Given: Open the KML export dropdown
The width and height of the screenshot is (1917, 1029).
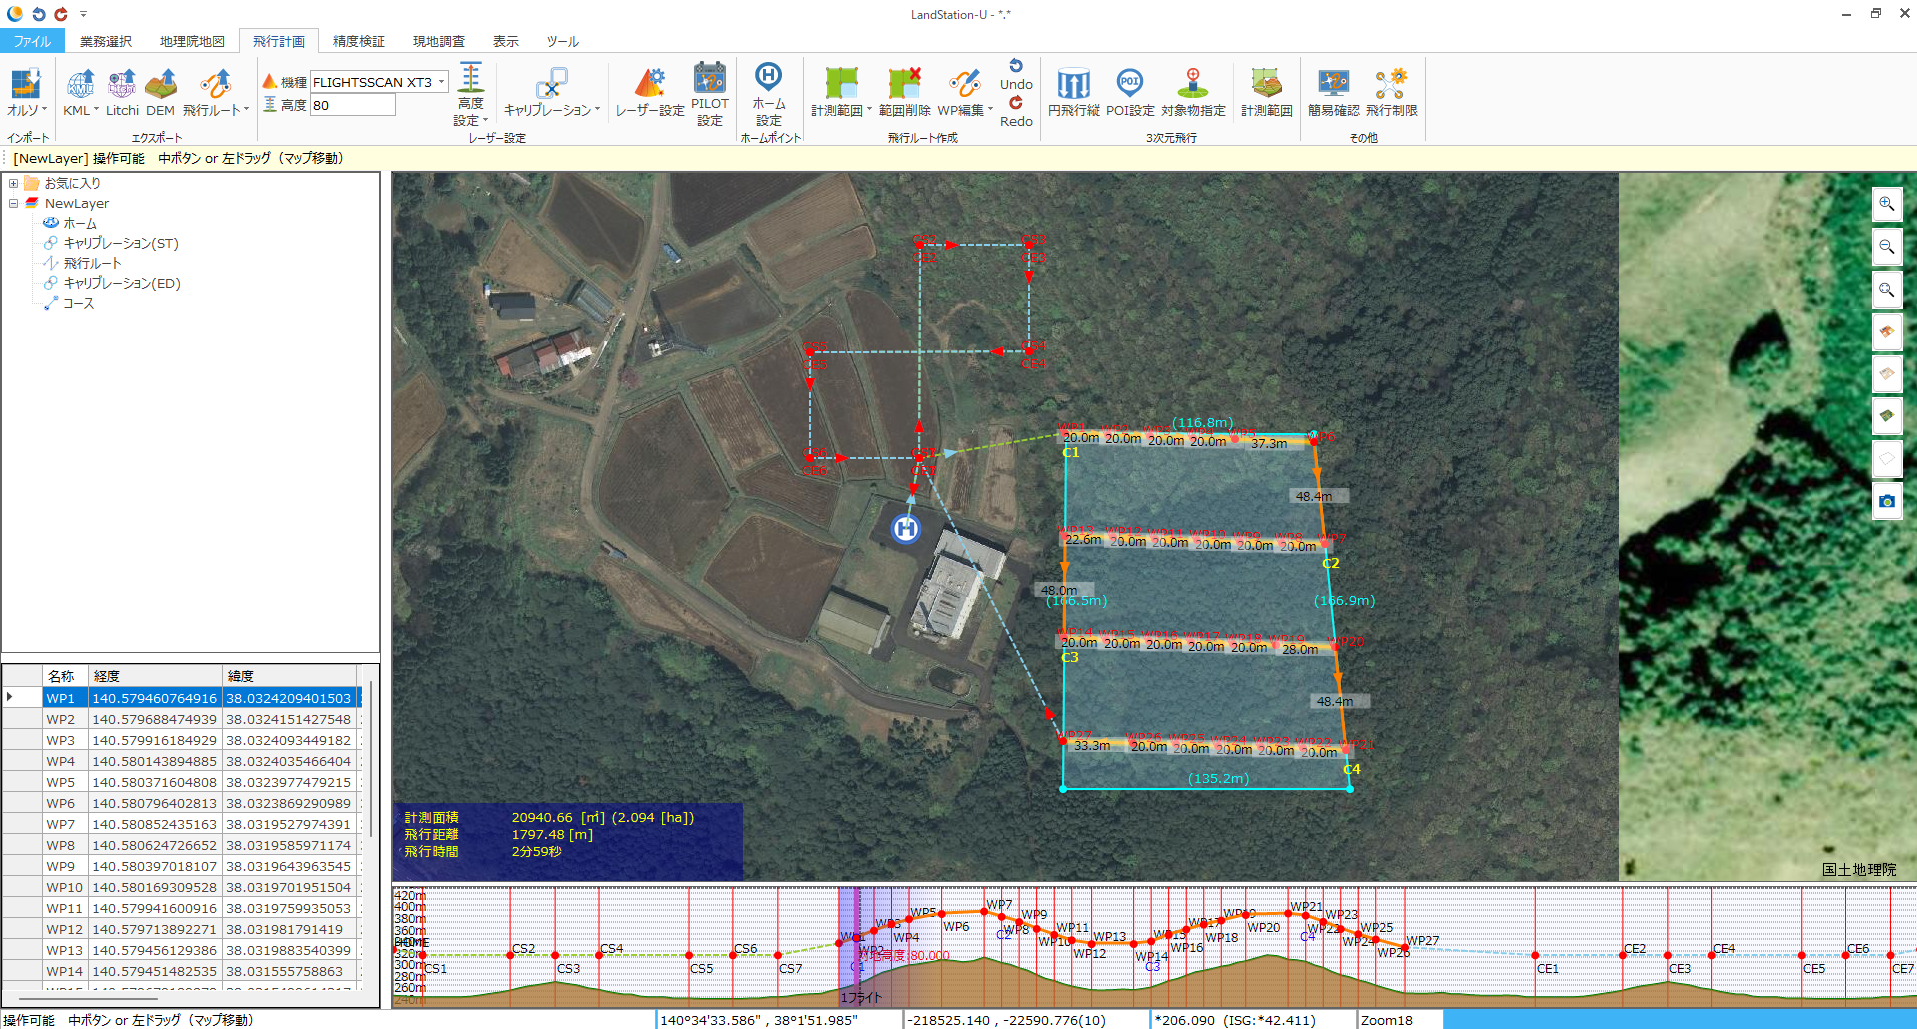Looking at the screenshot, I should pos(96,111).
